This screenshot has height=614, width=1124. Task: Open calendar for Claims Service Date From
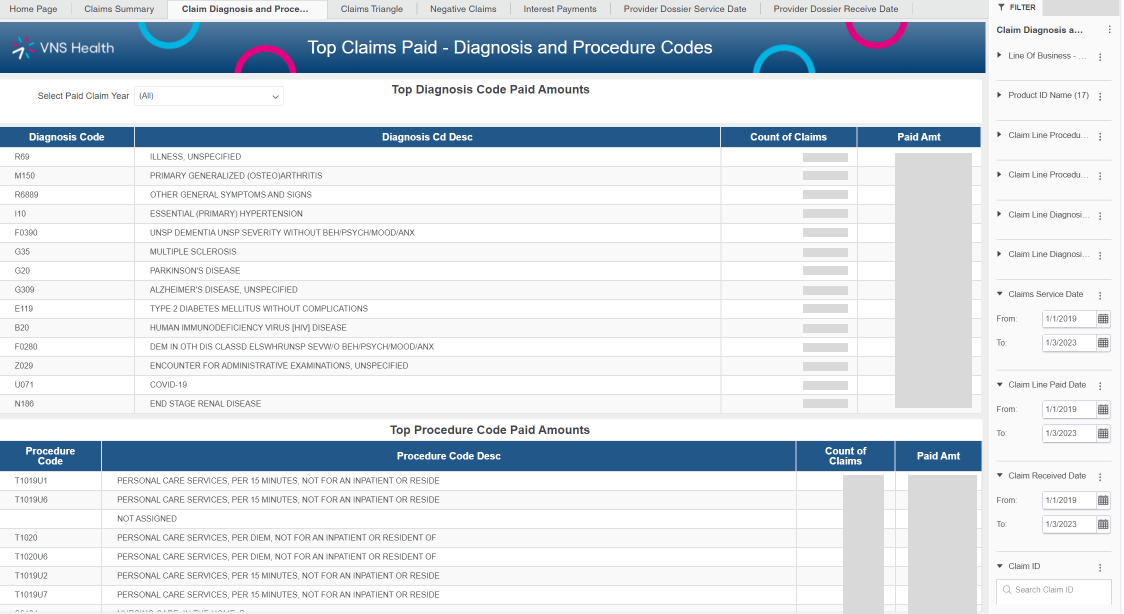[x=1103, y=319]
